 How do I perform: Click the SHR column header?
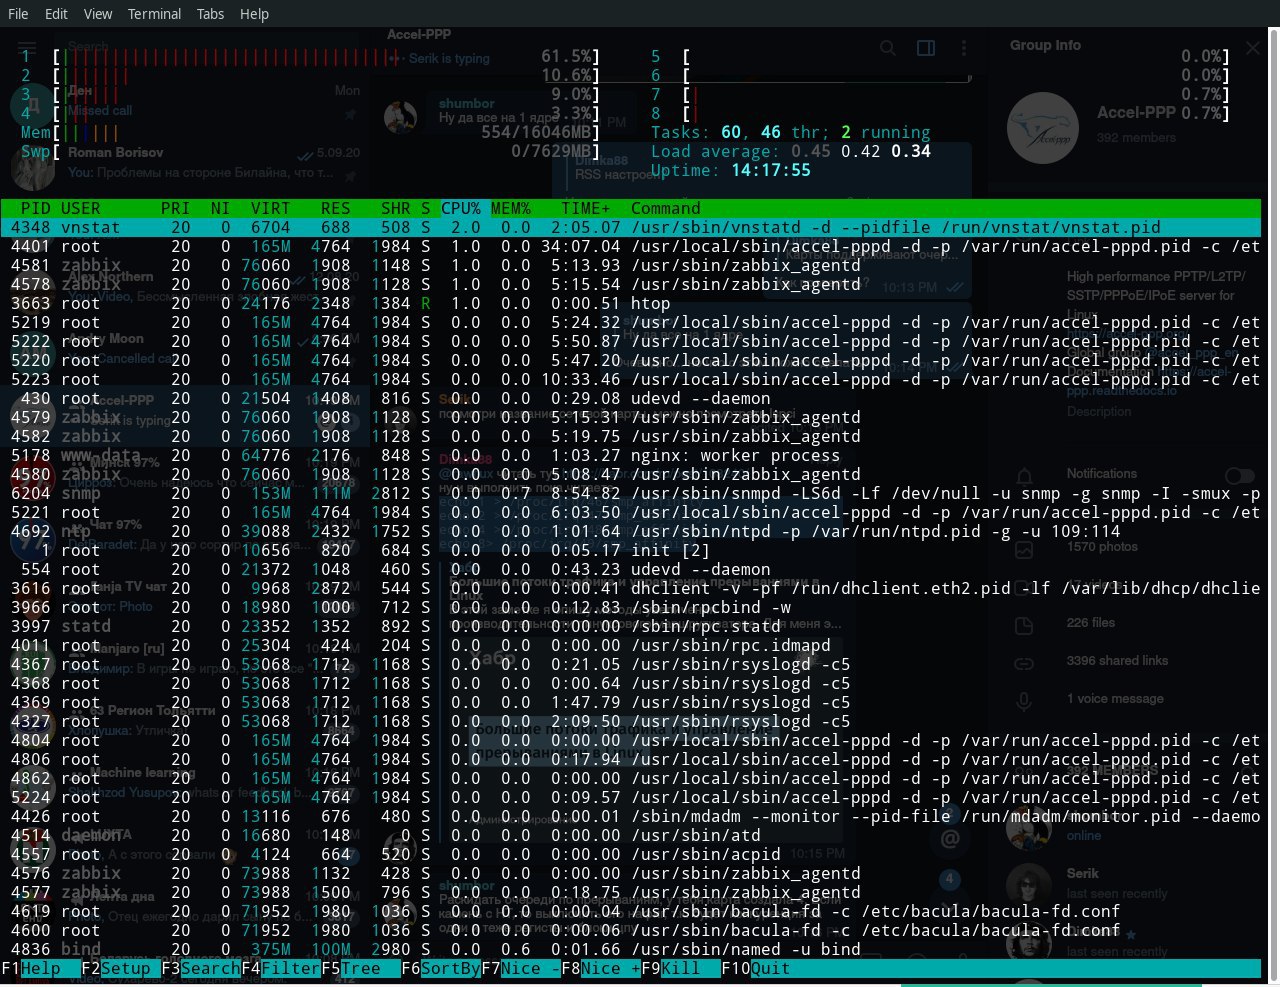(395, 208)
